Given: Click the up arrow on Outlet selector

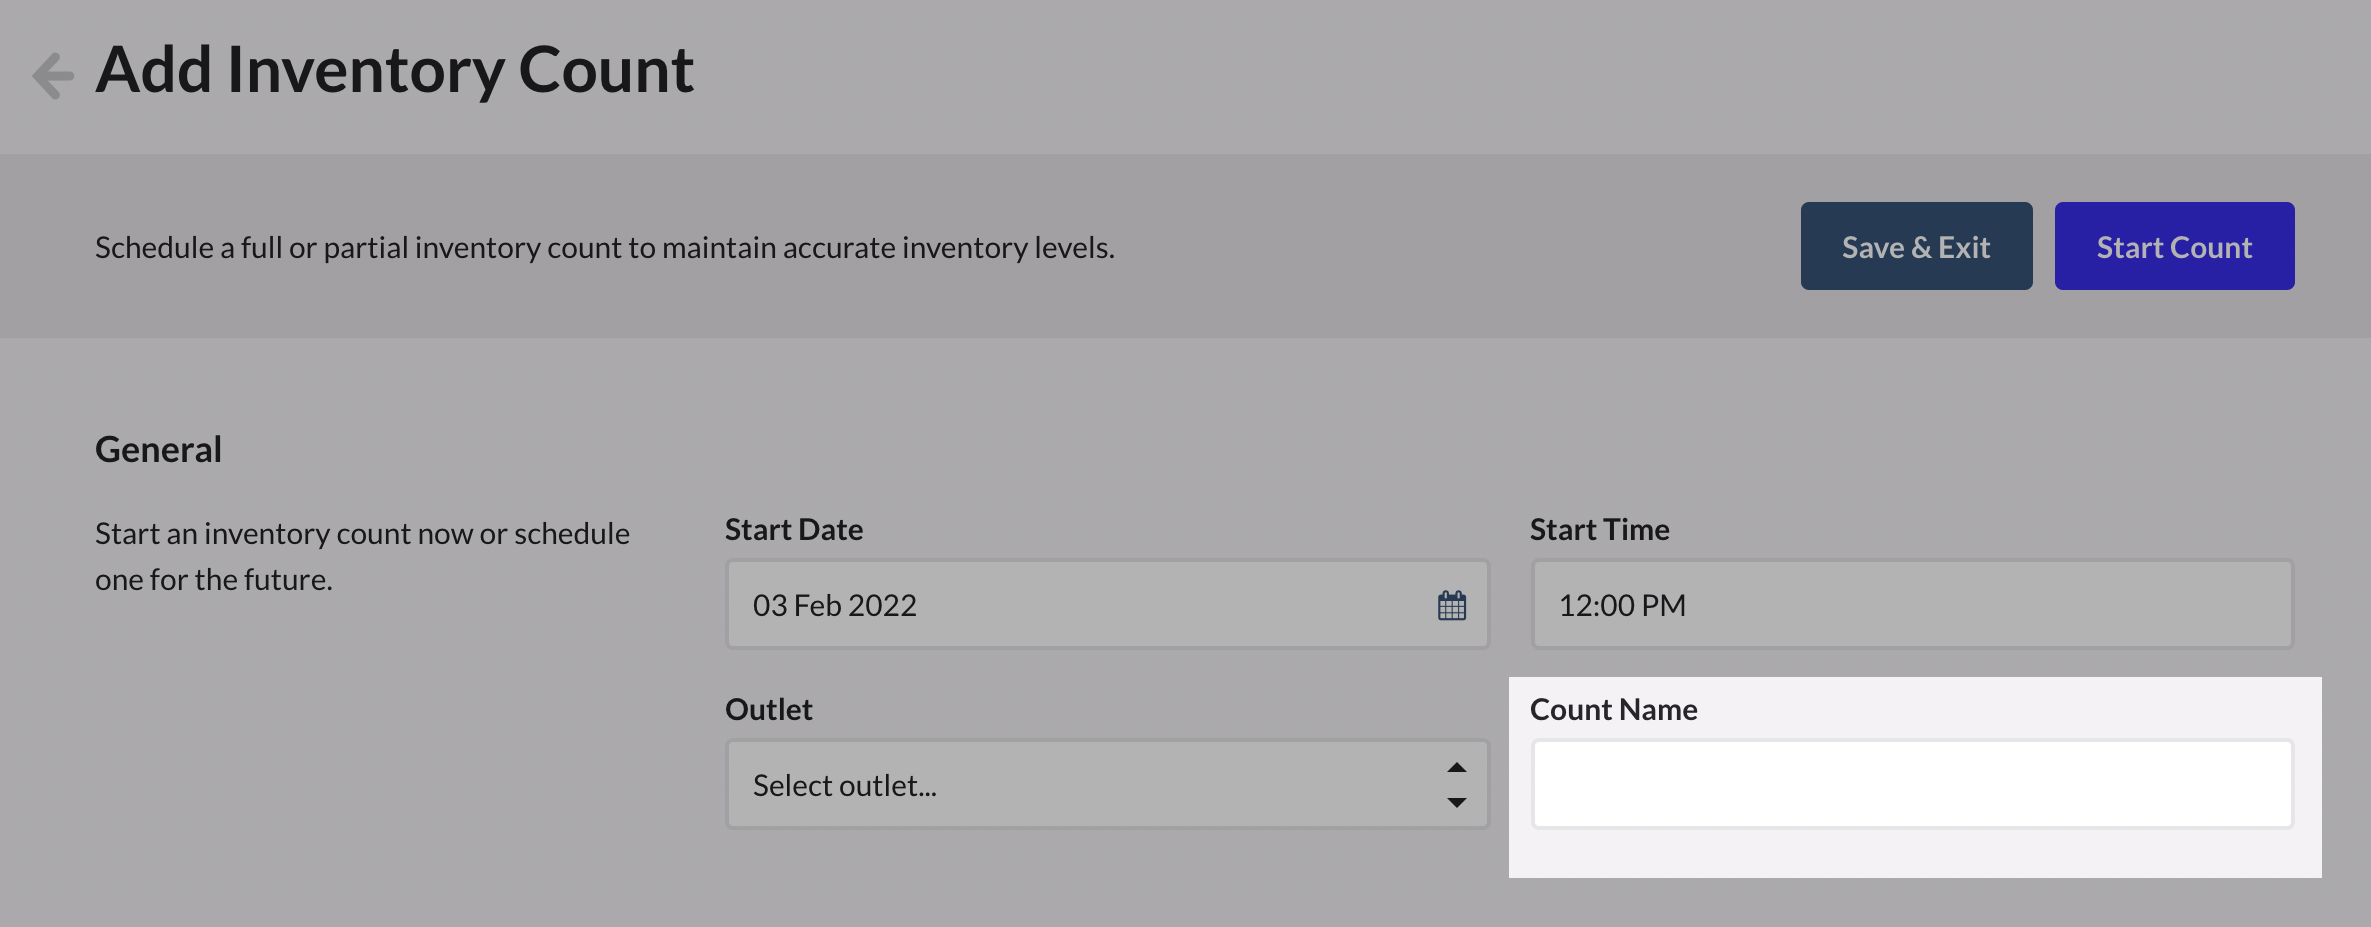Looking at the screenshot, I should pyautogui.click(x=1458, y=768).
